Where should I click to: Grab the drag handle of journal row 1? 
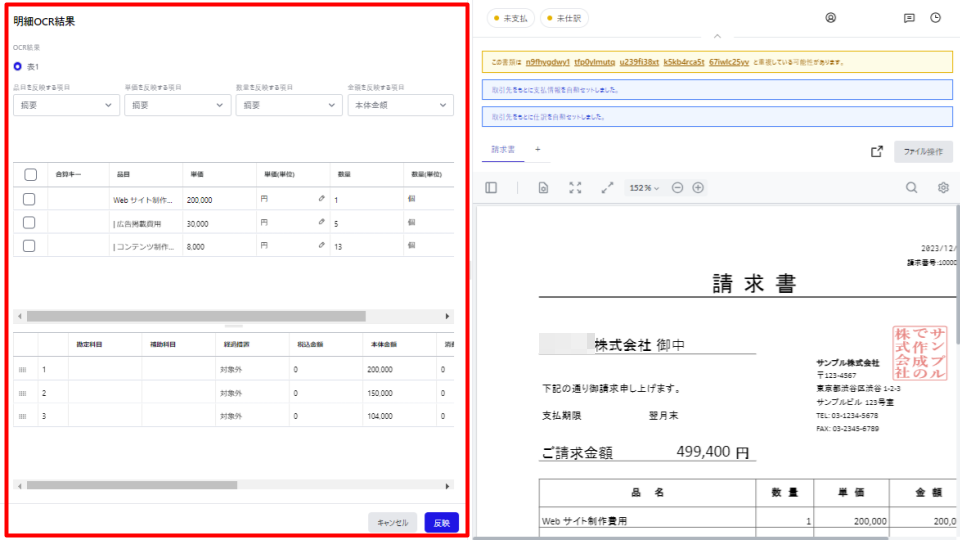tap(23, 370)
